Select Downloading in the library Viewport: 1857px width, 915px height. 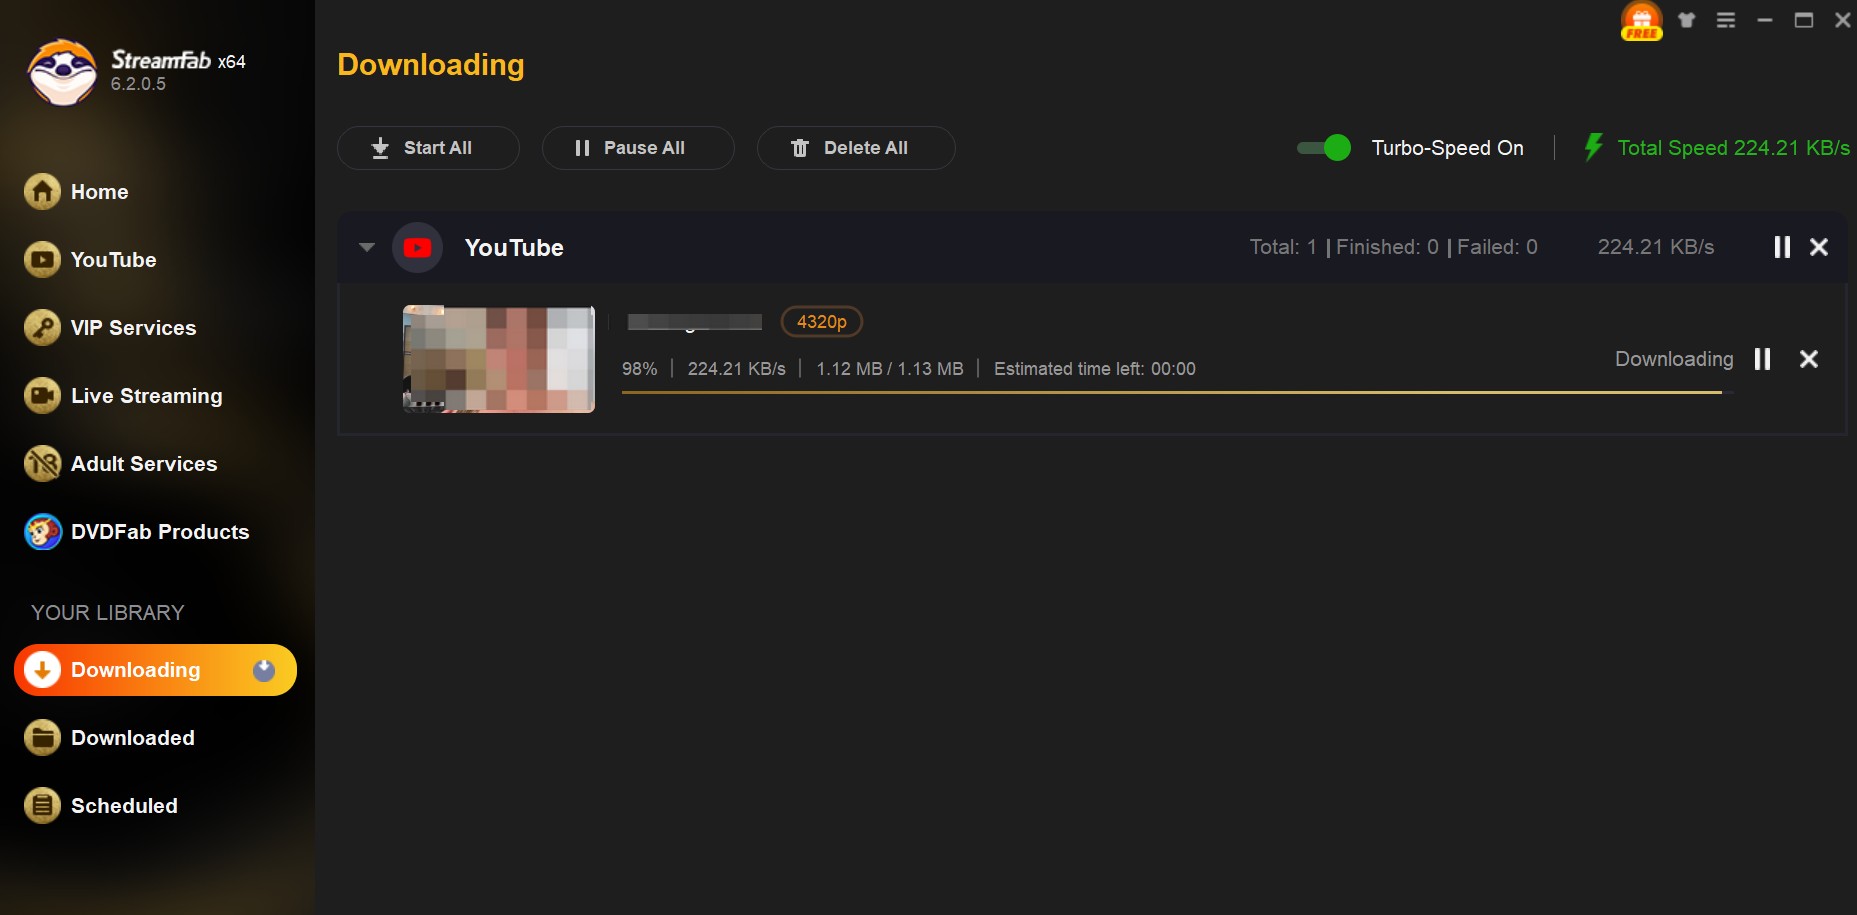(x=155, y=670)
